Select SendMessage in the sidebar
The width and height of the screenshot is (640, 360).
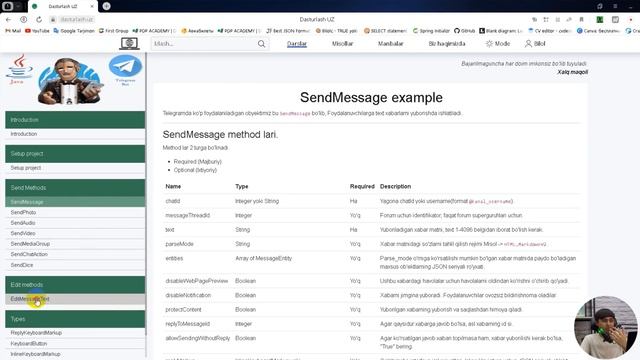point(75,202)
